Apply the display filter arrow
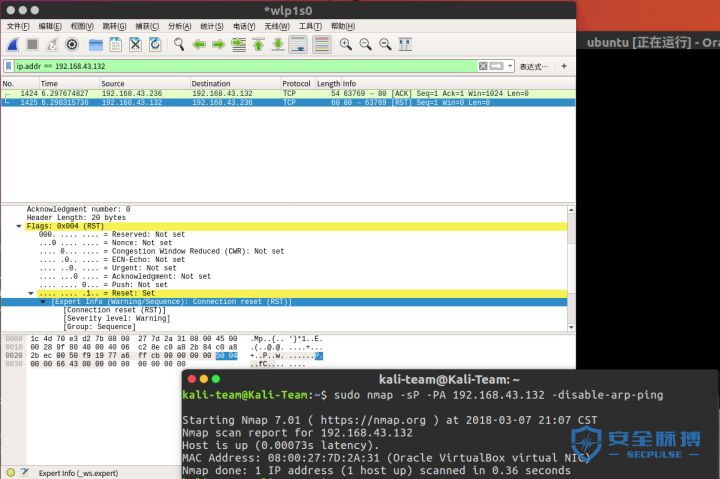The width and height of the screenshot is (720, 479). 496,66
